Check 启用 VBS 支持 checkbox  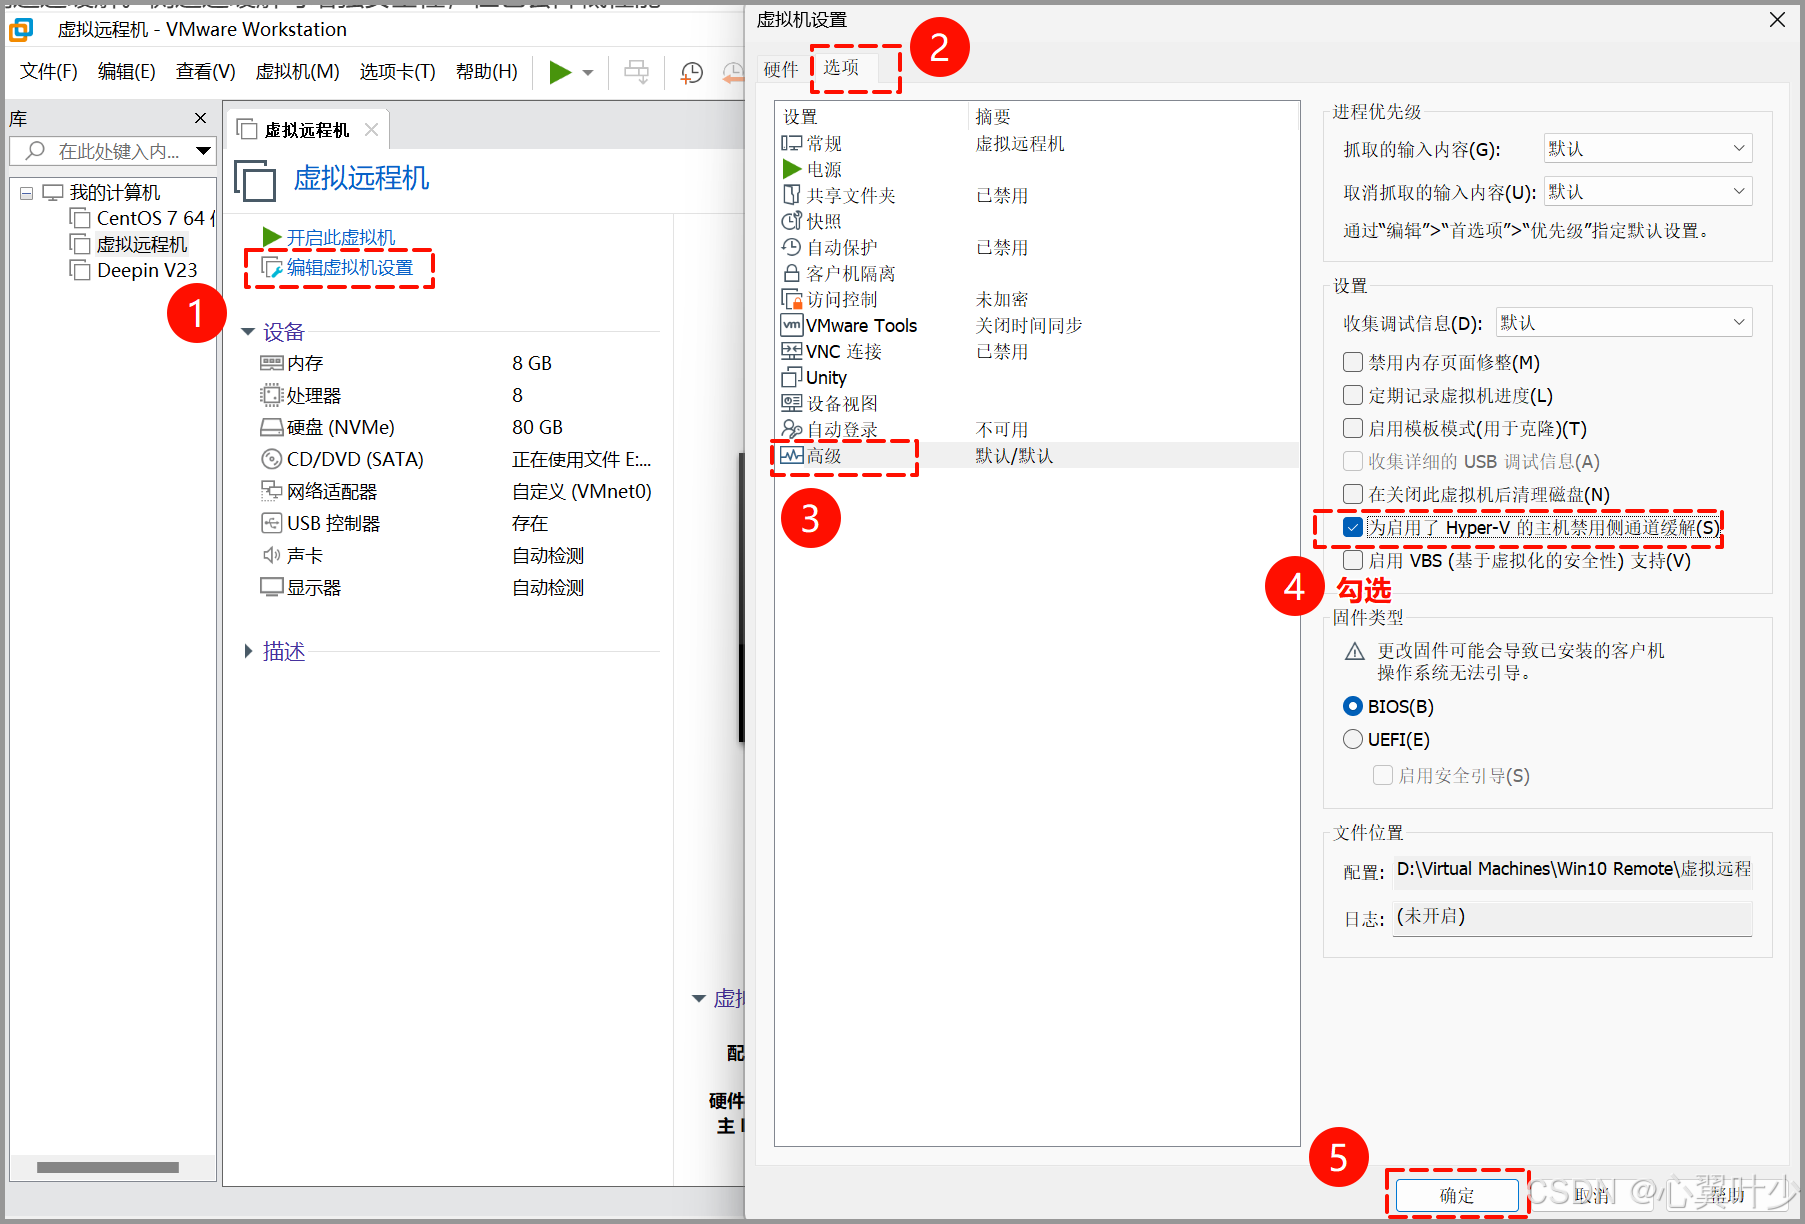point(1353,560)
